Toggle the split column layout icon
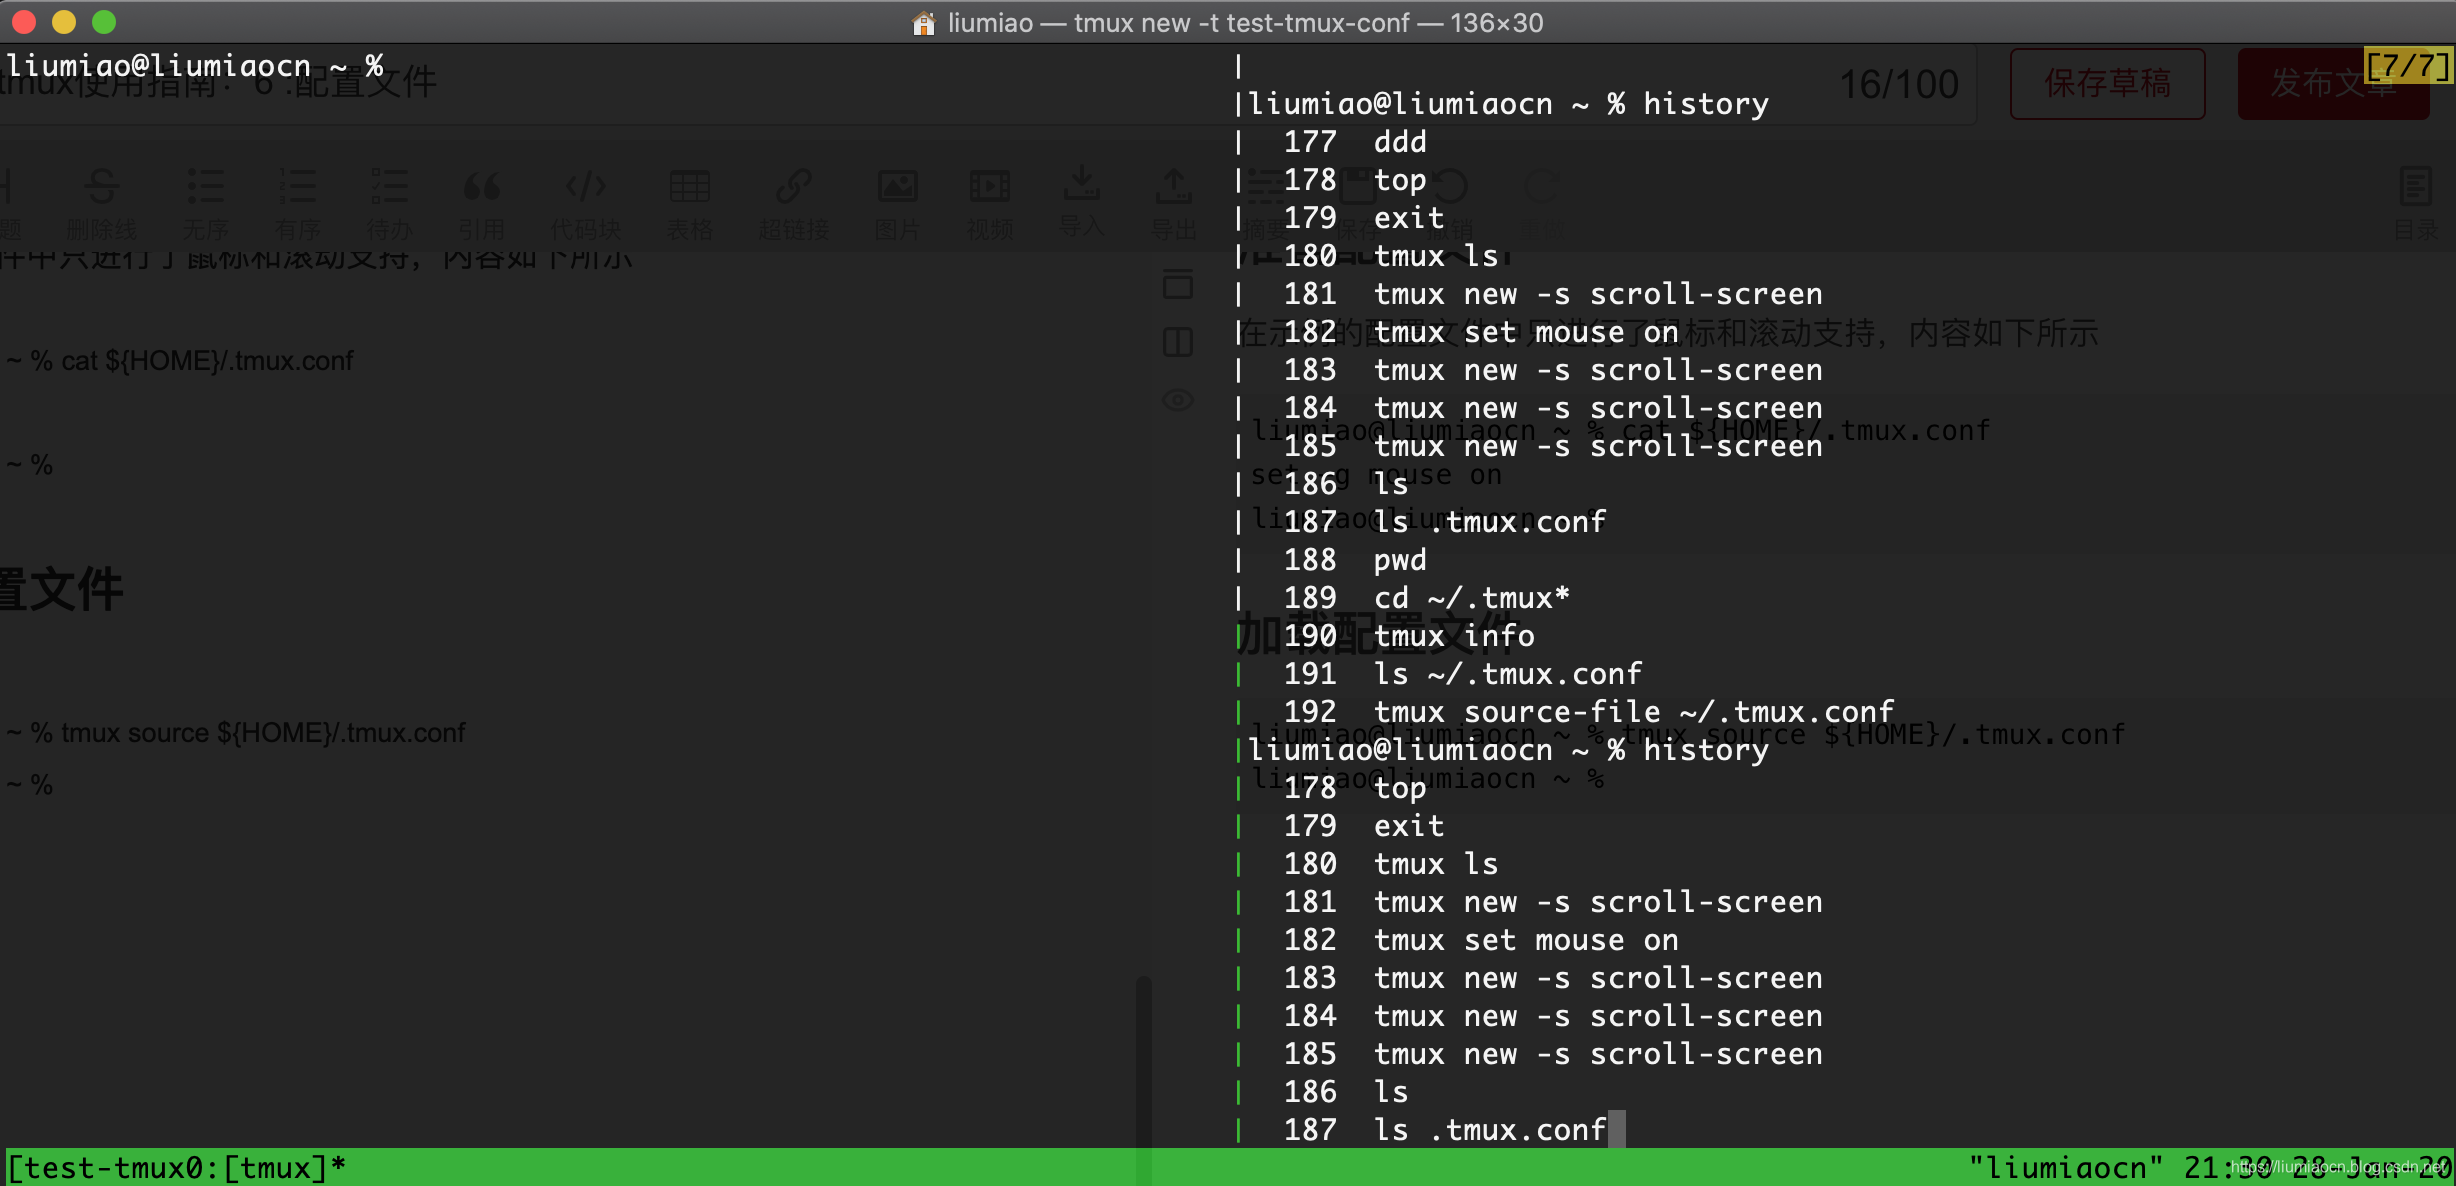The height and width of the screenshot is (1186, 2456). click(x=1178, y=342)
